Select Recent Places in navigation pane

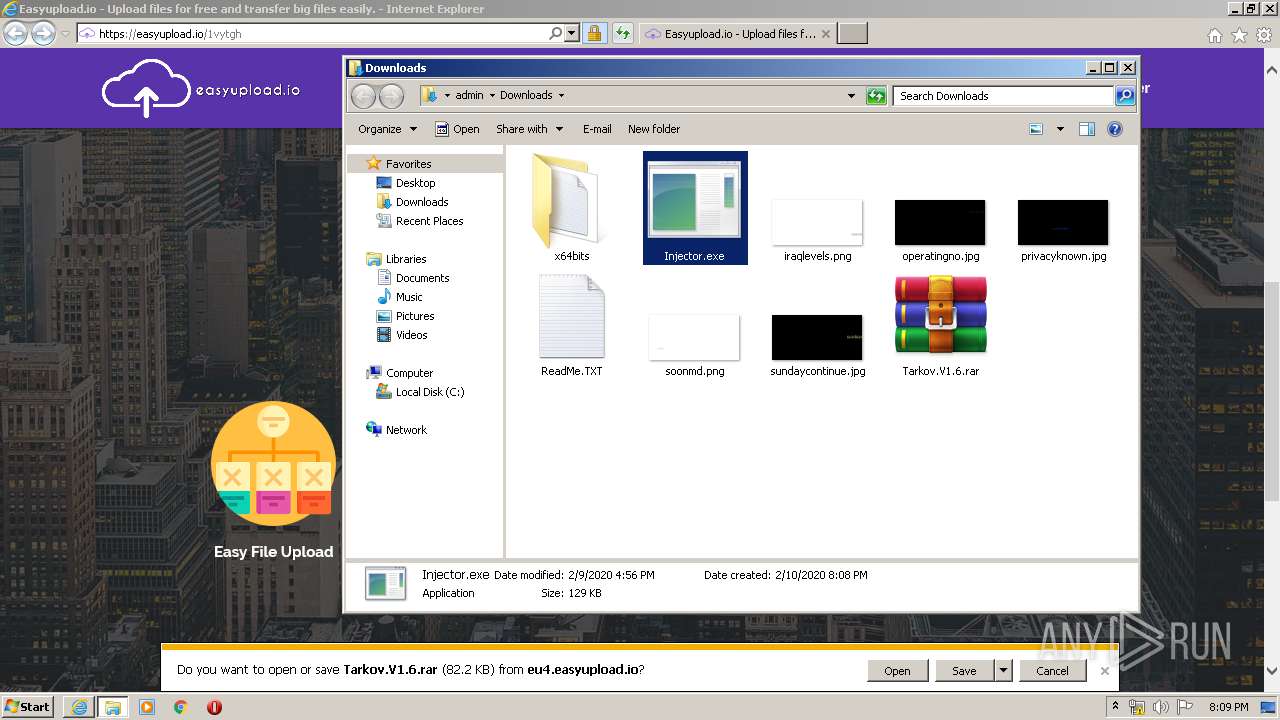point(429,221)
